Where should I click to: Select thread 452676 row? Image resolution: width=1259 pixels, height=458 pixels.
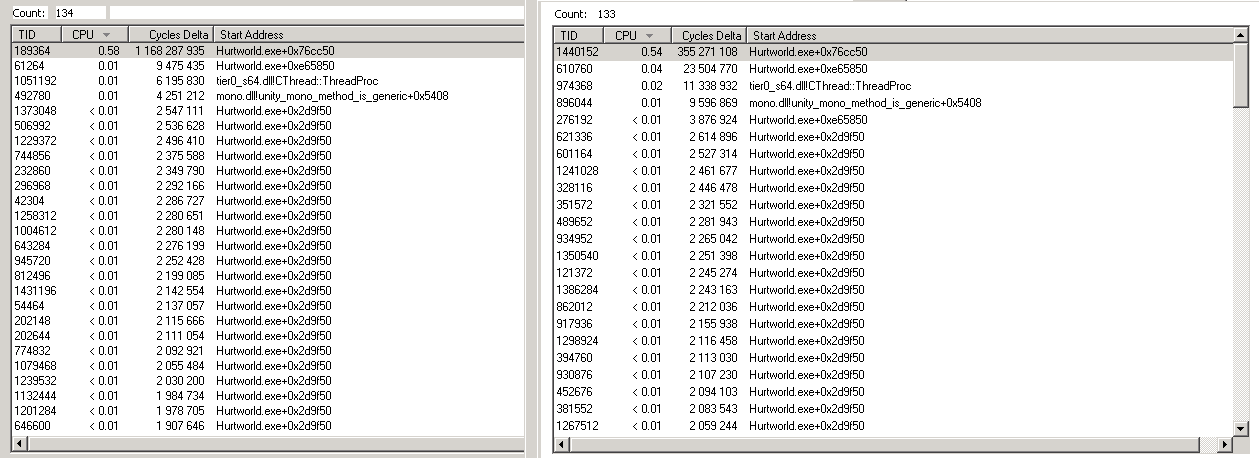click(892, 391)
